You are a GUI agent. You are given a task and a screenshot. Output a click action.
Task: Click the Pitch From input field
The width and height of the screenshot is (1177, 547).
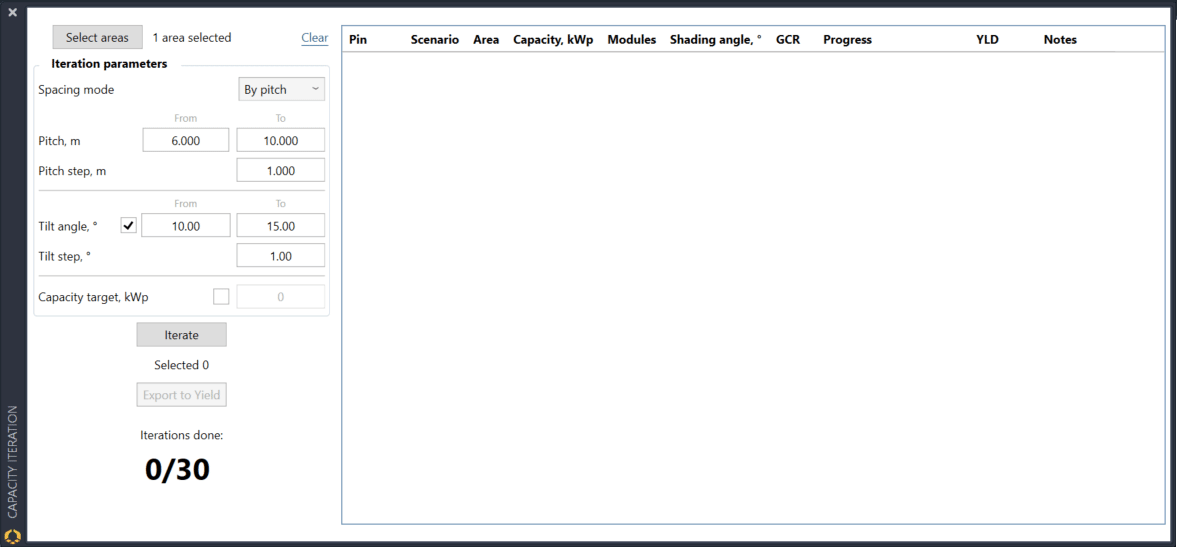(x=186, y=141)
